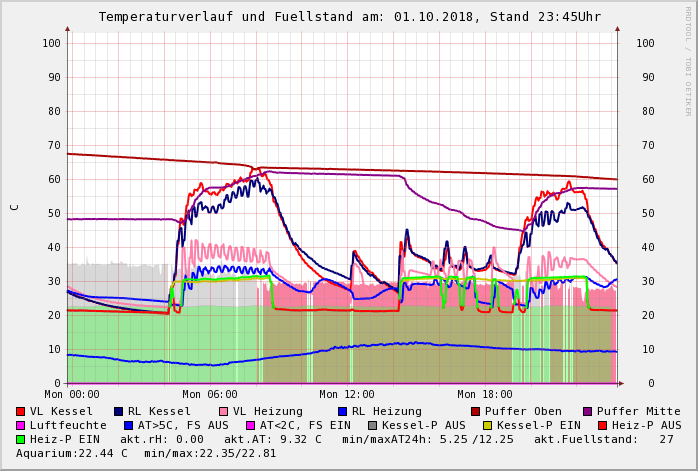Click the Mon 00:00 time axis label

(x=72, y=394)
